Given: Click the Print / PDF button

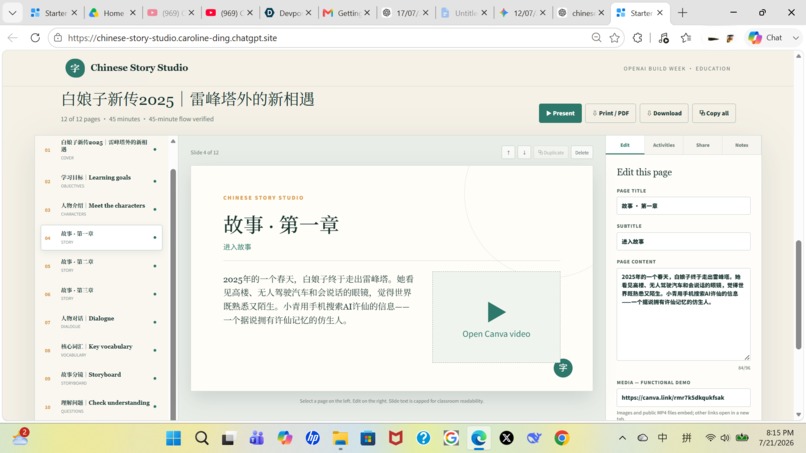Looking at the screenshot, I should tap(610, 113).
